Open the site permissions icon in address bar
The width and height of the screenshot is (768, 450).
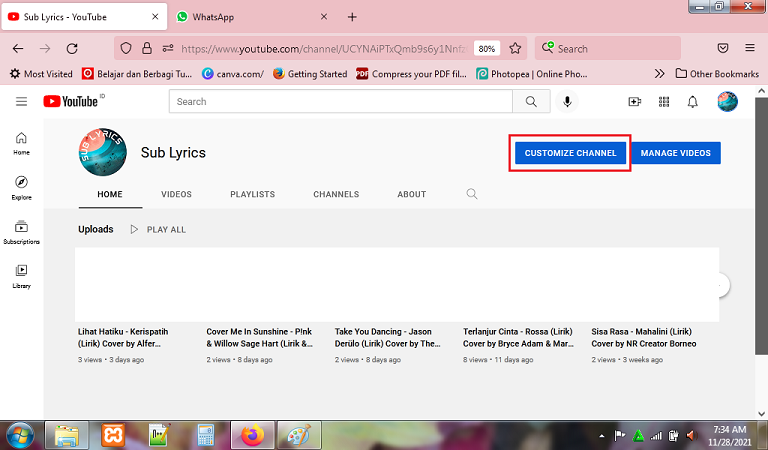(168, 48)
